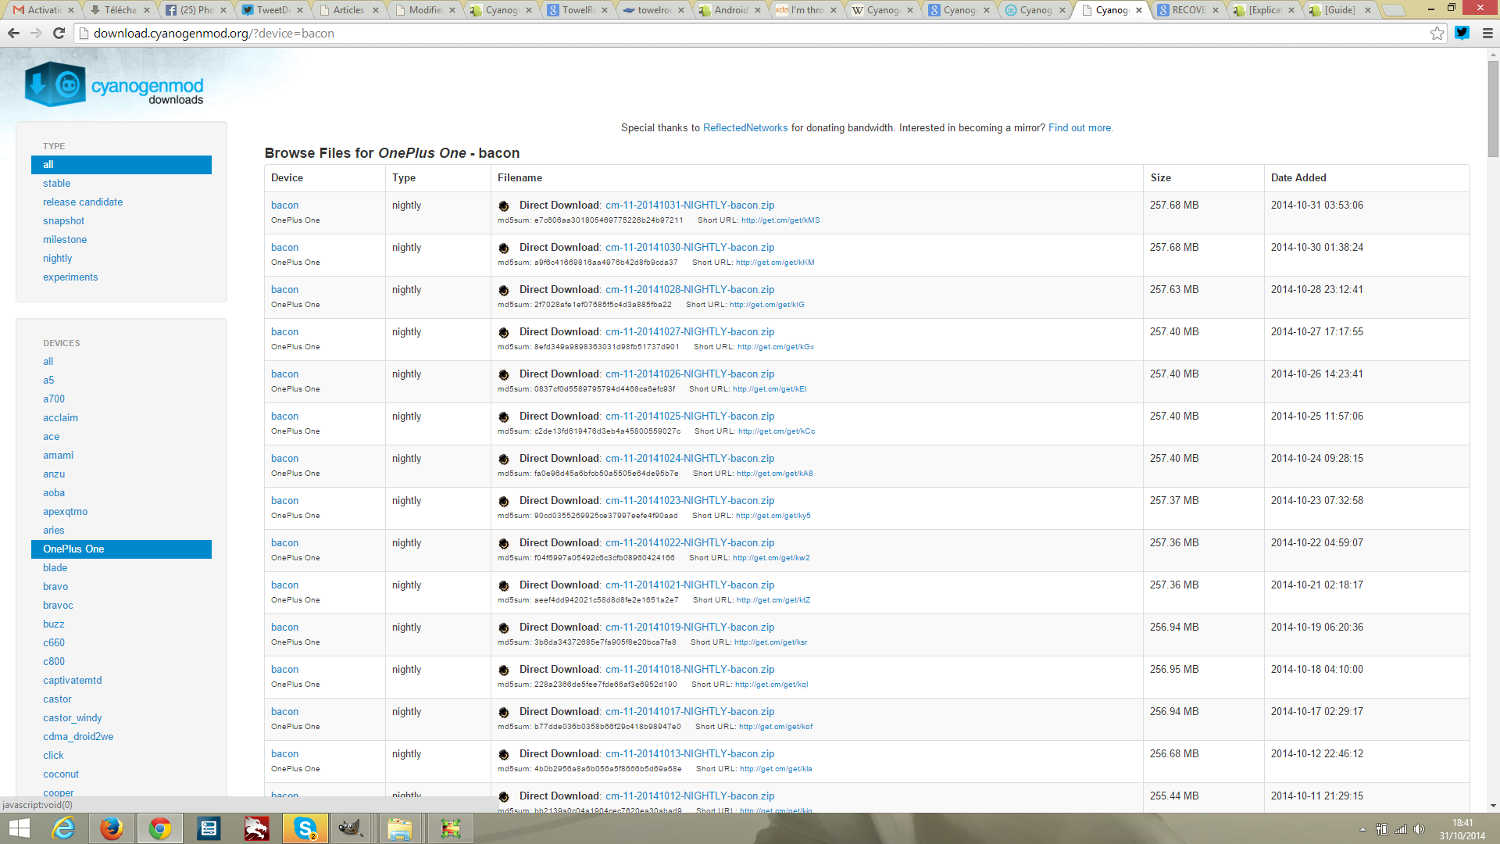
Task: Choose device 'a700' in Devices list
Action: [54, 399]
